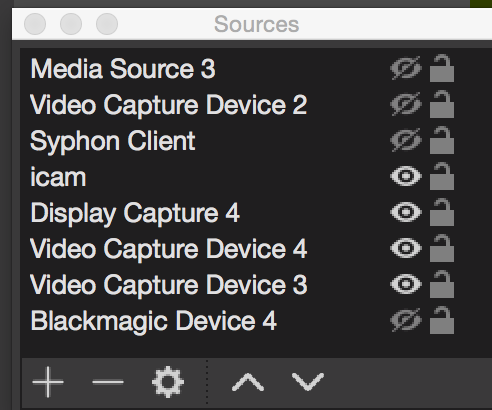Move source down with down arrow

(308, 382)
